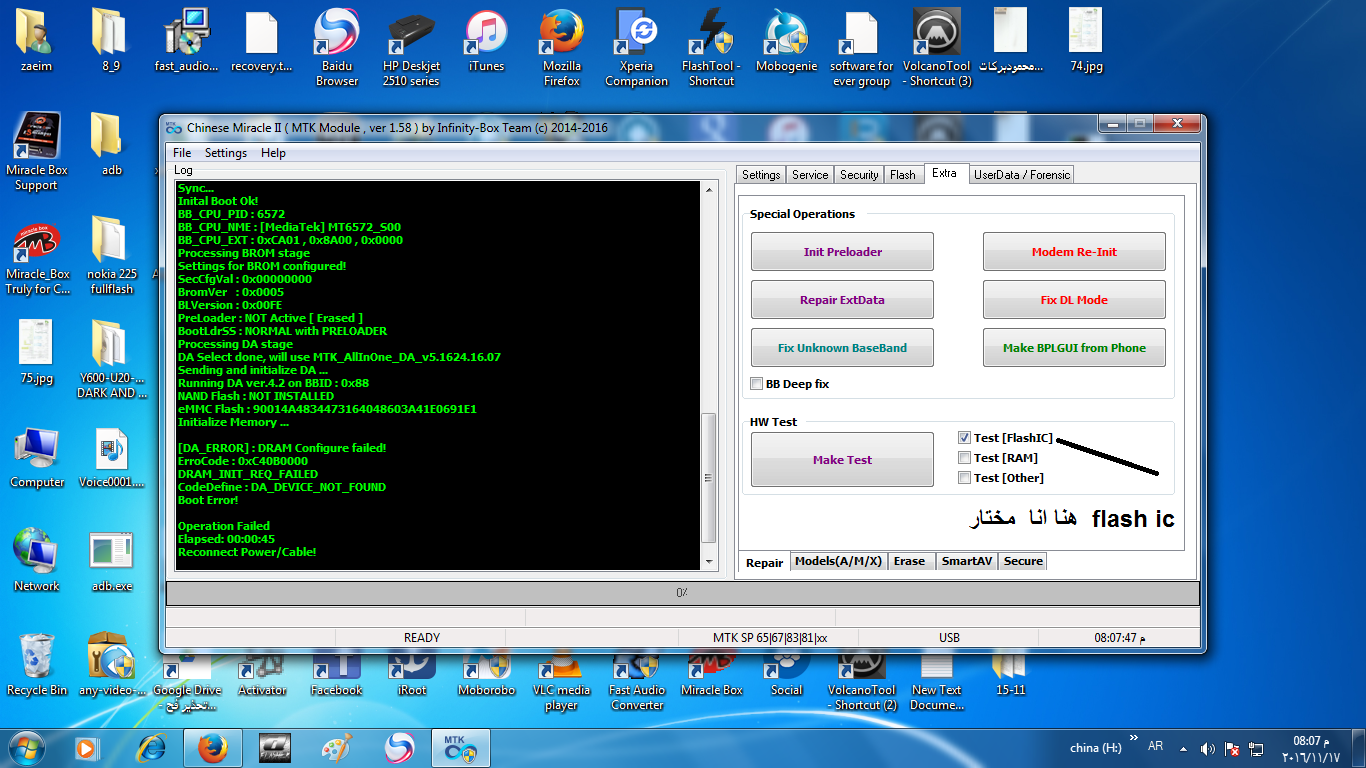Screen dimensions: 1366x768
Task: Open the Settings menu in the menu bar
Action: [226, 153]
